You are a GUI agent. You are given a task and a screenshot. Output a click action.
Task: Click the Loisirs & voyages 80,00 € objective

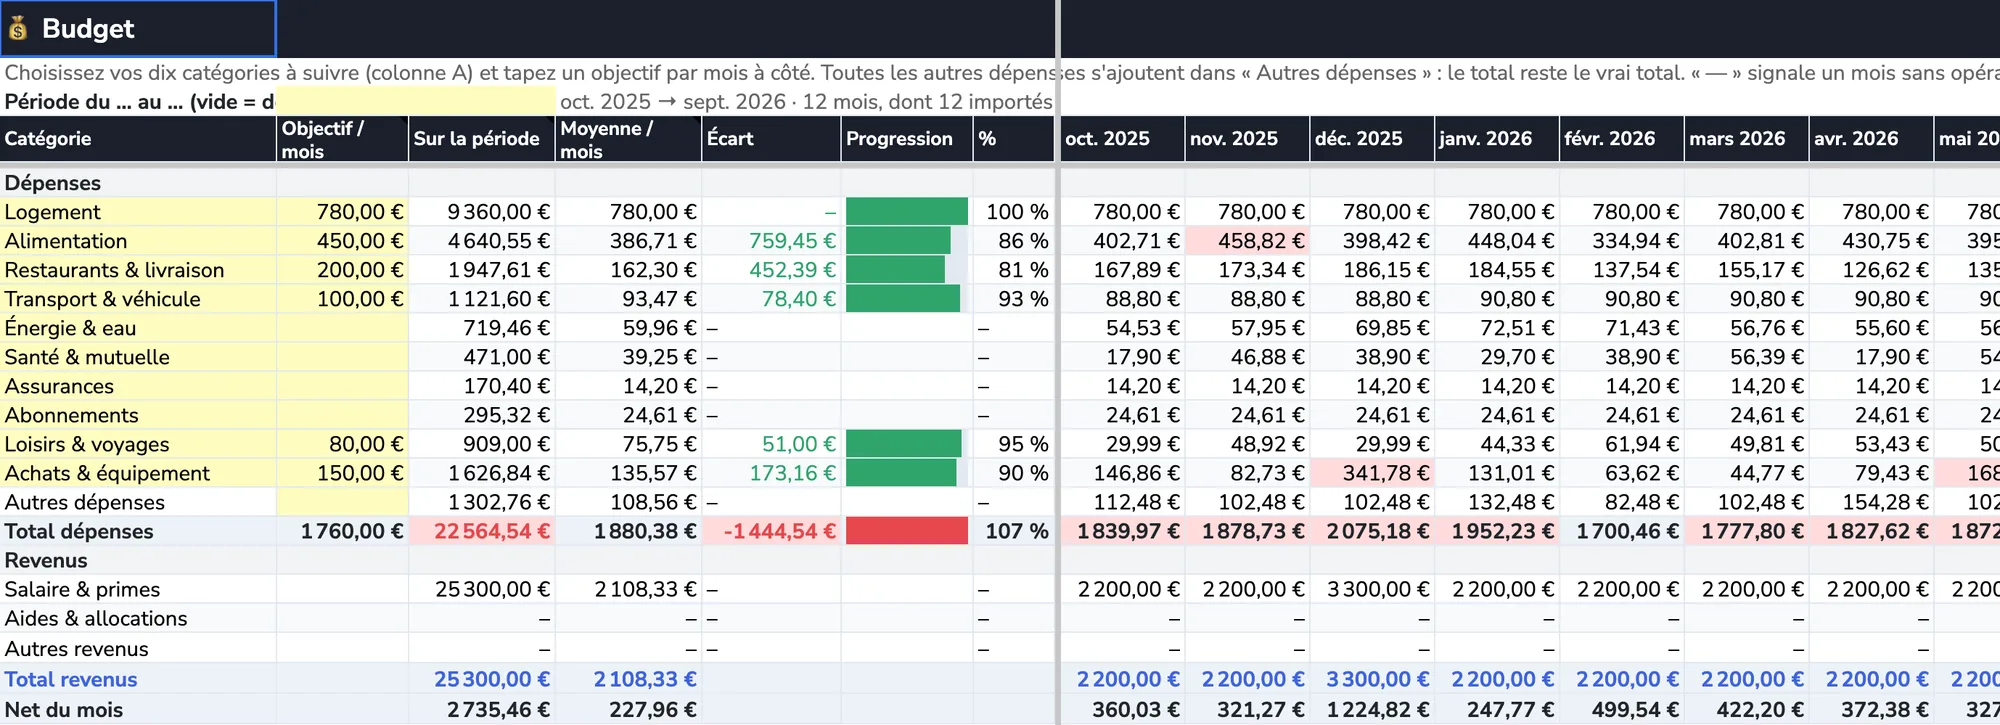click(x=342, y=444)
